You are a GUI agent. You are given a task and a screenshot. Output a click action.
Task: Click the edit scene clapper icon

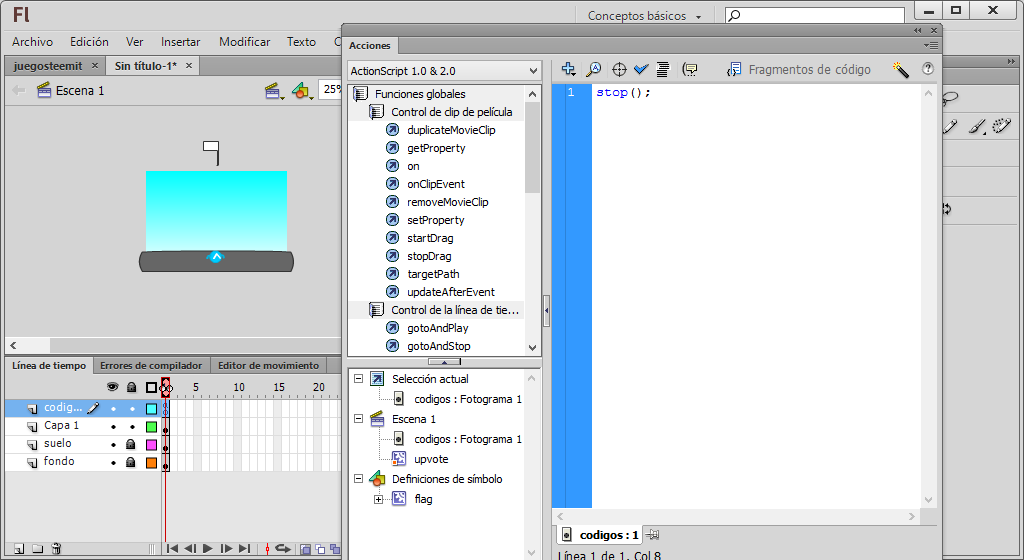pyautogui.click(x=274, y=91)
